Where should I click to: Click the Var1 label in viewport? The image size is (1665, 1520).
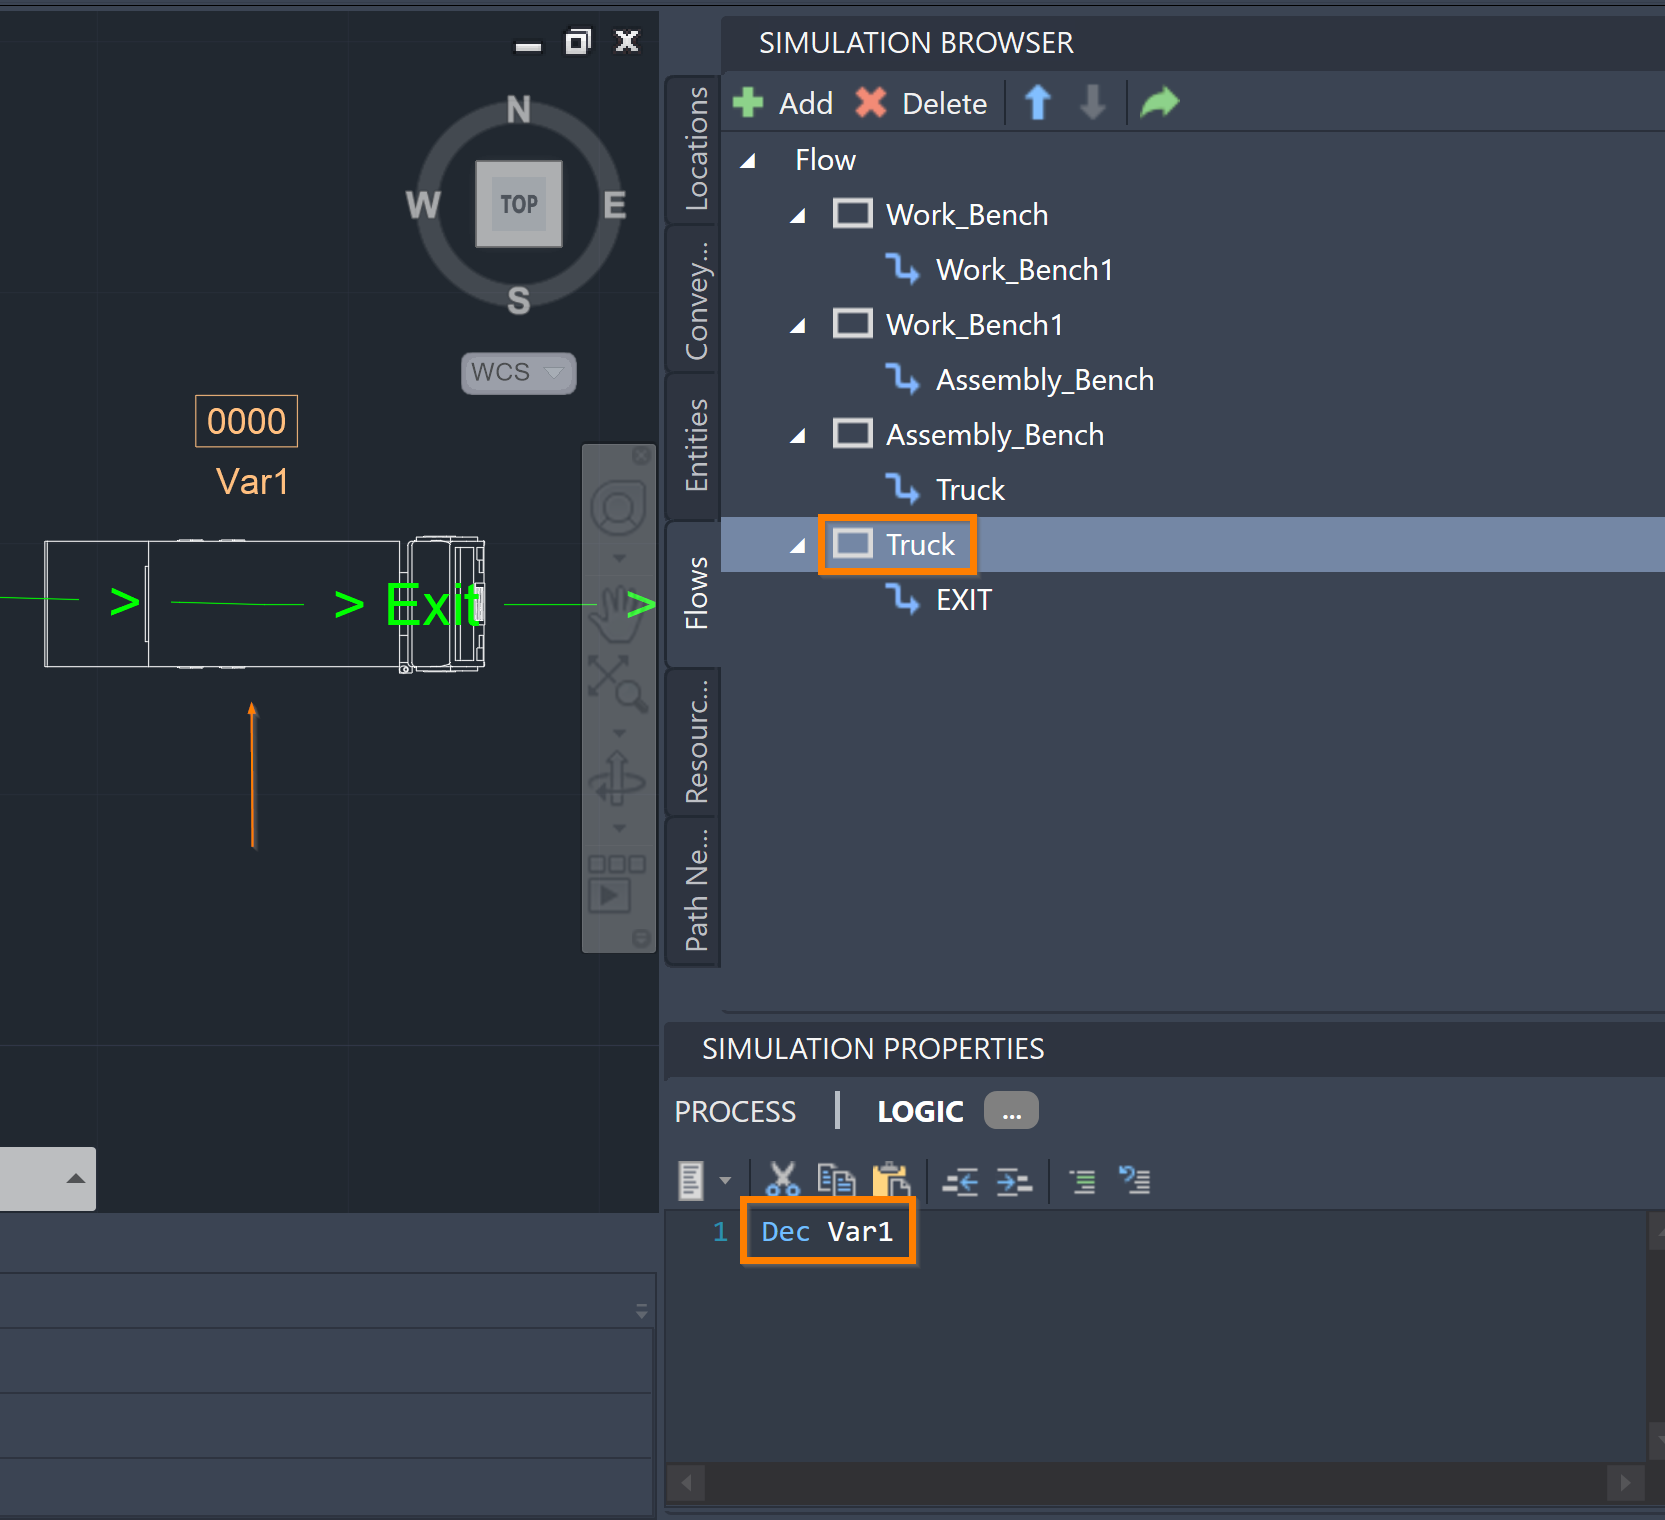(x=252, y=481)
